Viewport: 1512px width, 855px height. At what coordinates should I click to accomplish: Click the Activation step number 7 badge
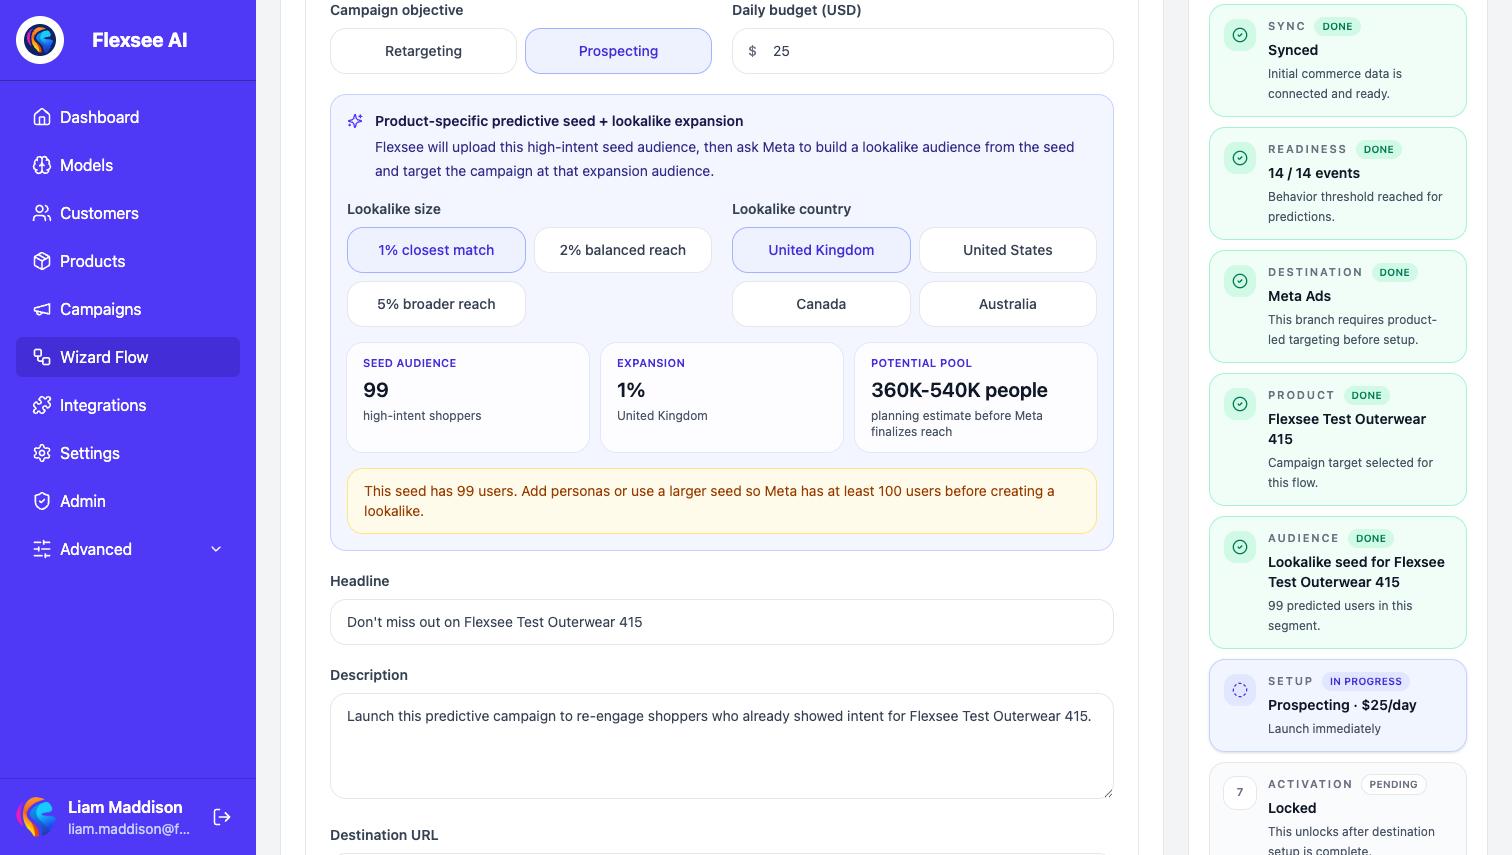1240,793
